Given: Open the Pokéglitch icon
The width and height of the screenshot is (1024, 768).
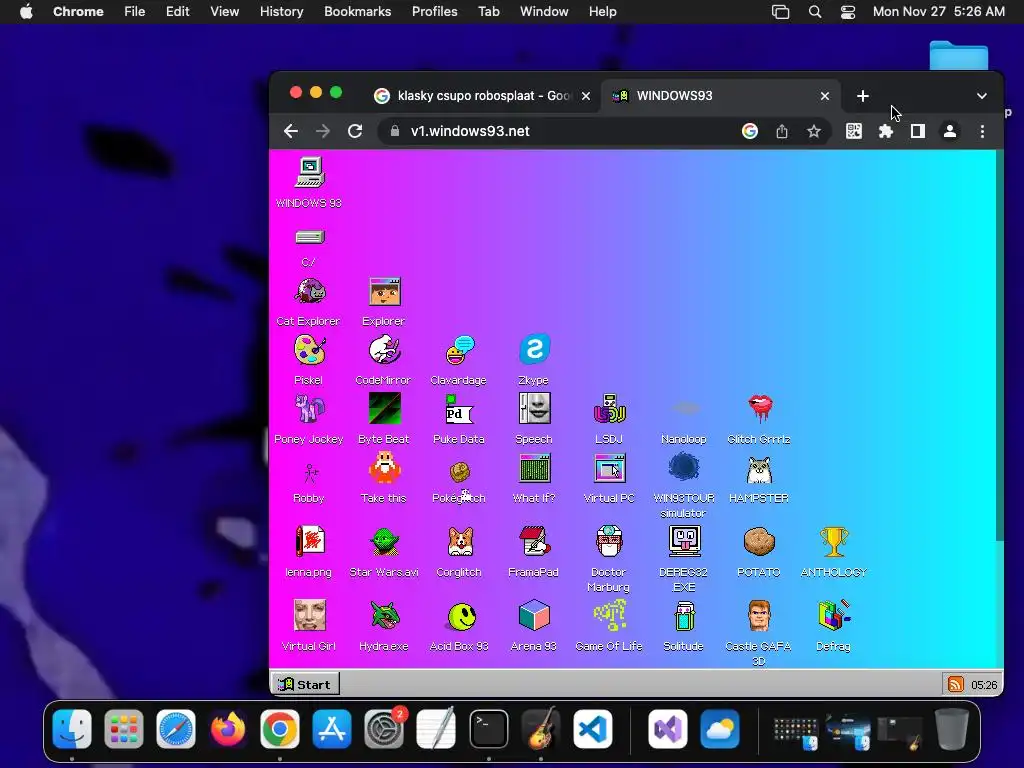Looking at the screenshot, I should [460, 473].
